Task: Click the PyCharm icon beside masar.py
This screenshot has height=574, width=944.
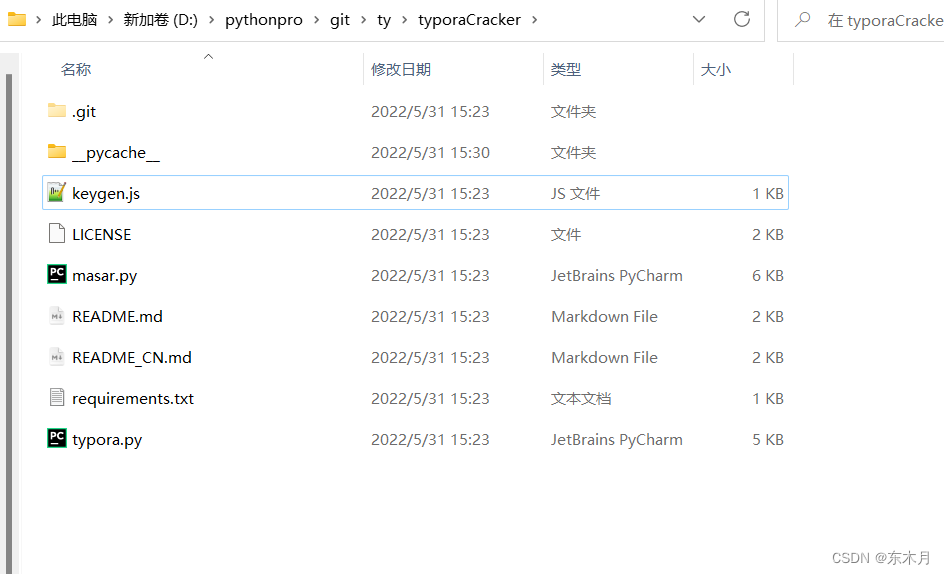Action: point(57,274)
